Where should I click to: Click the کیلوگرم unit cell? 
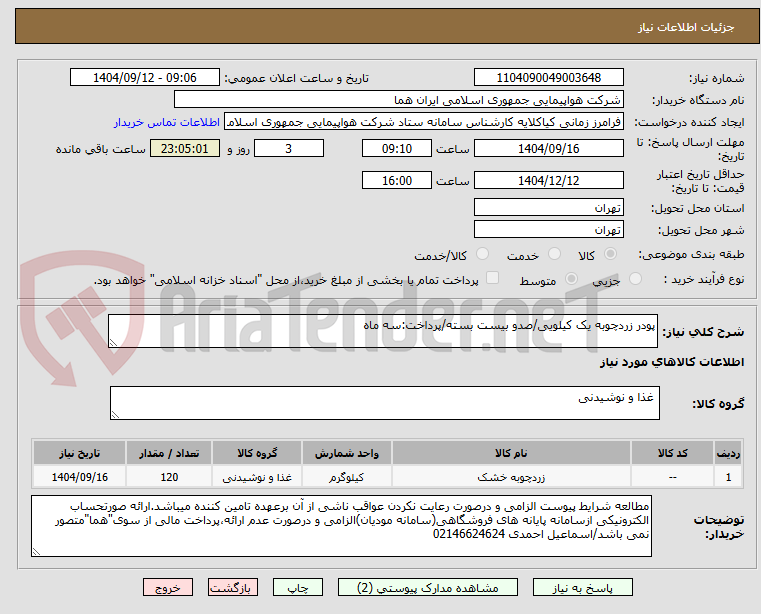347,477
